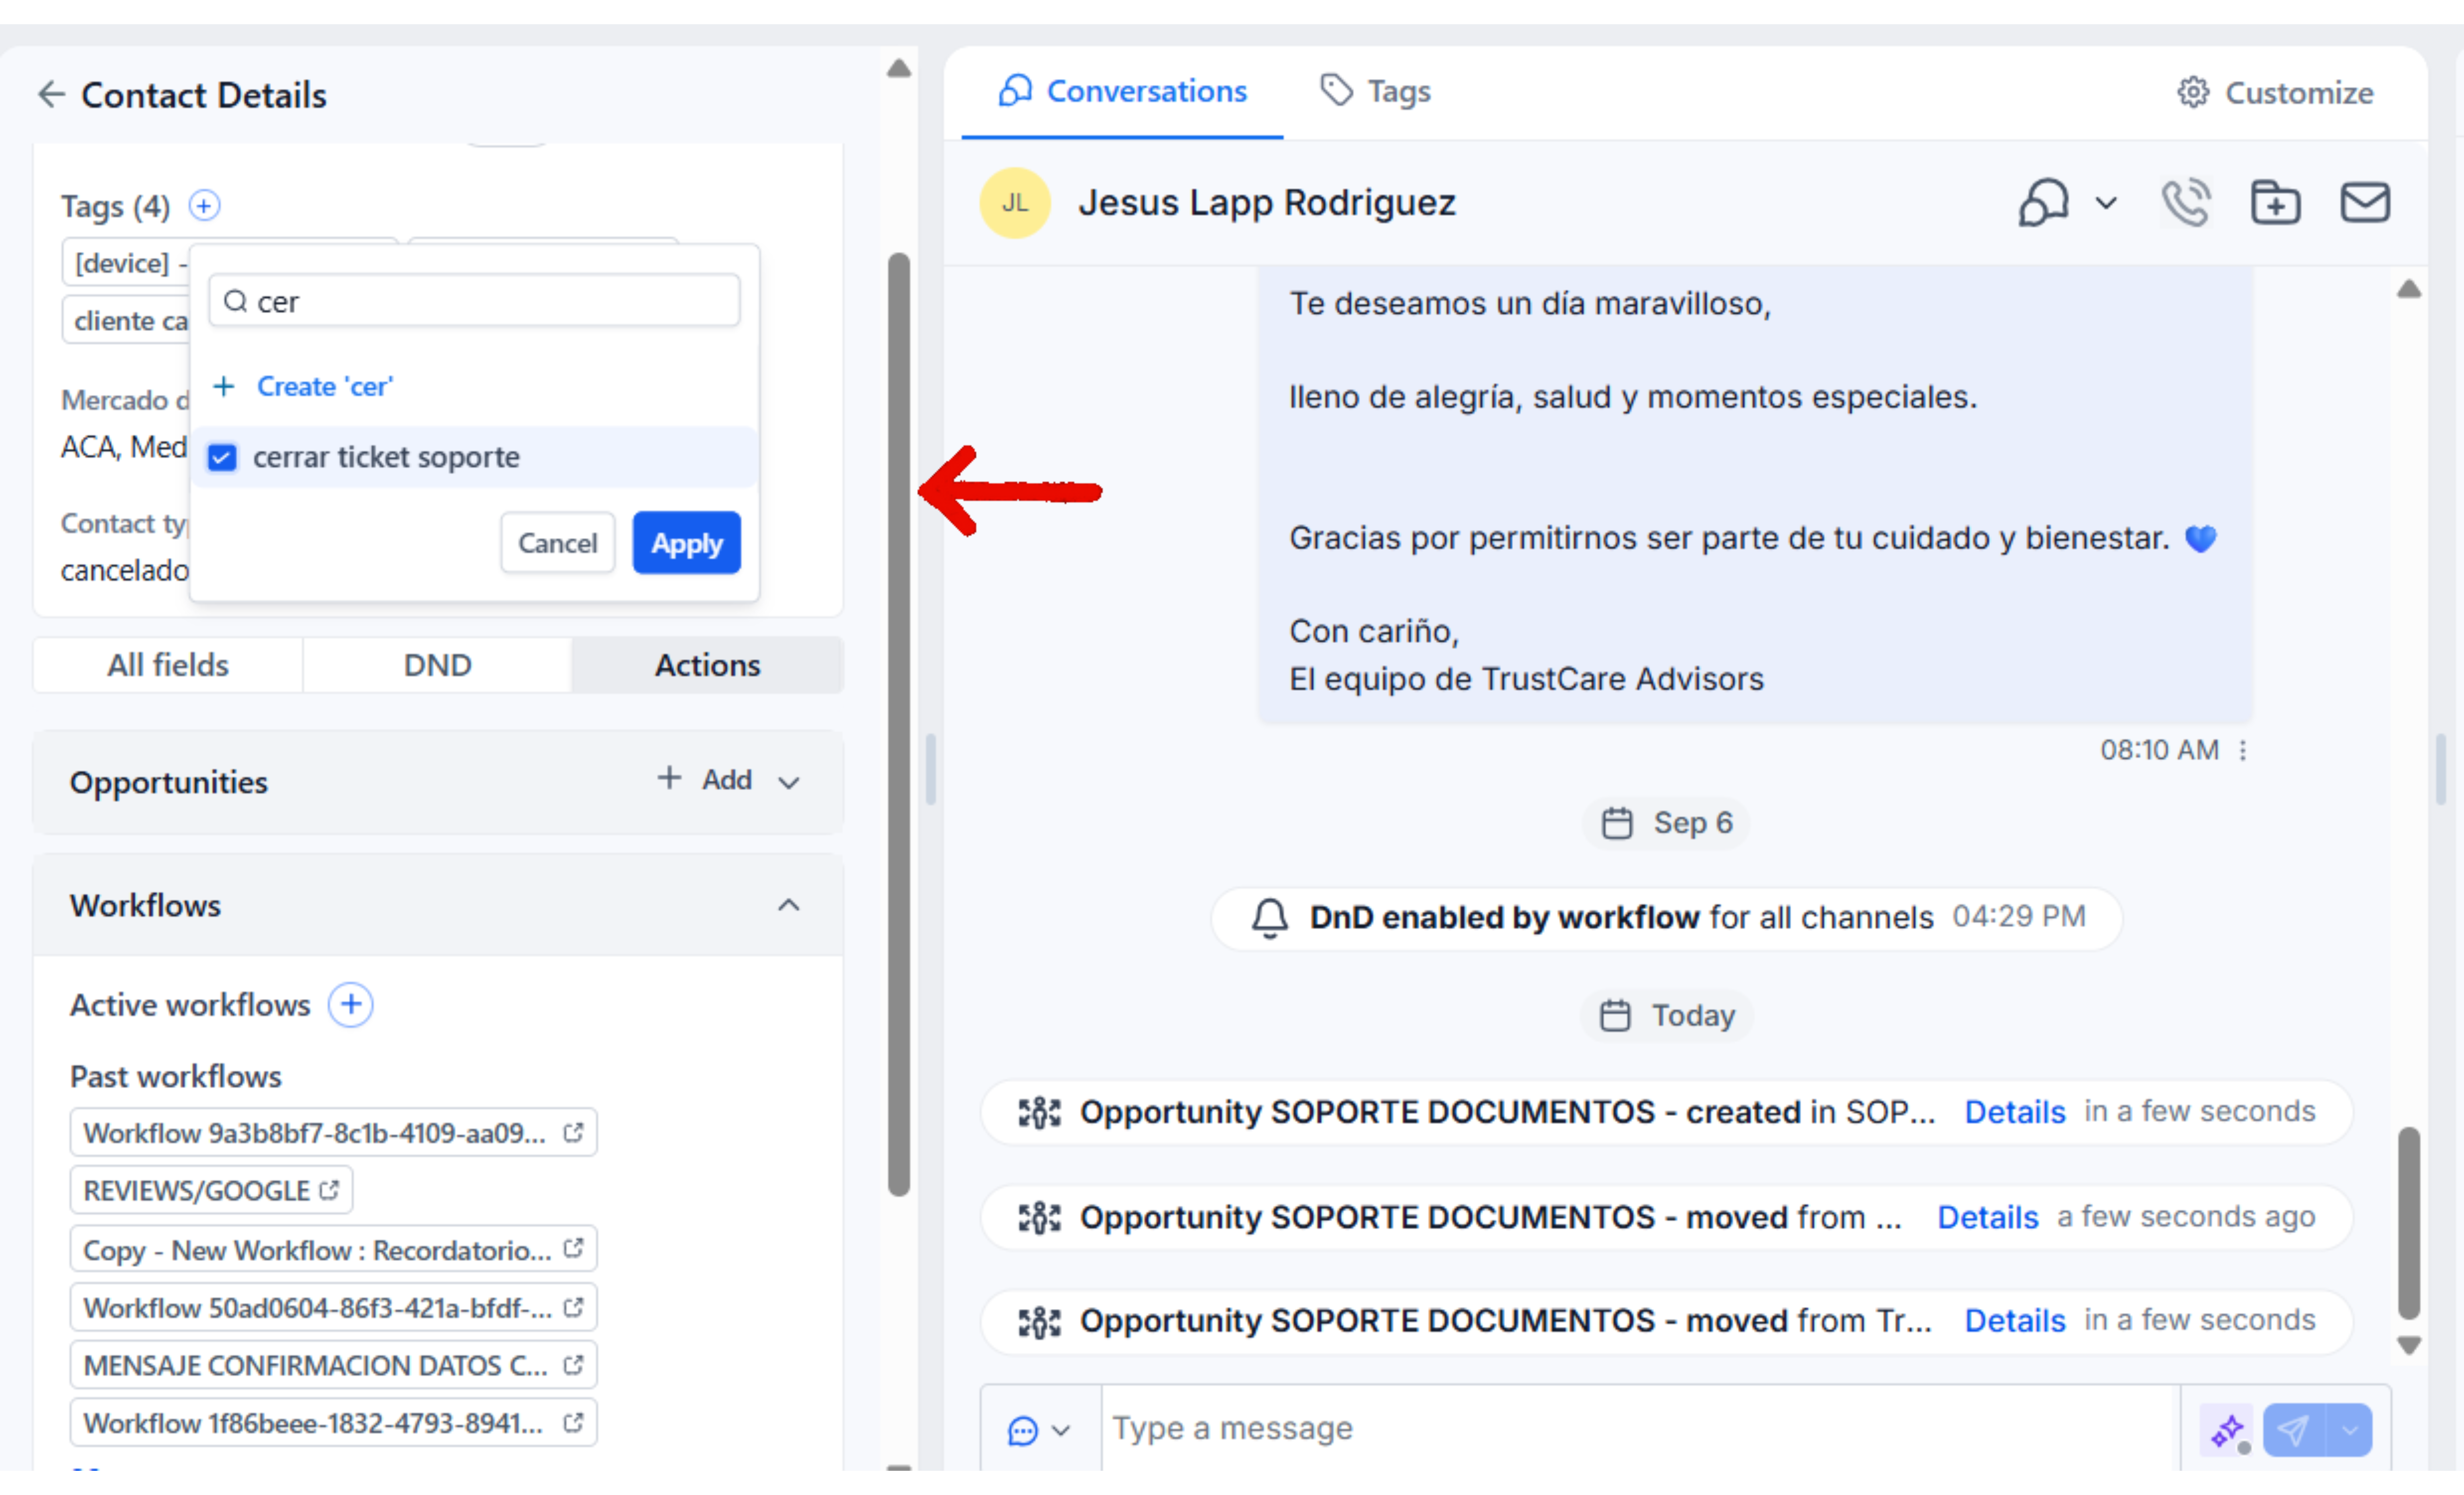Click the conversation scrollbar thumb

[x=2409, y=1224]
